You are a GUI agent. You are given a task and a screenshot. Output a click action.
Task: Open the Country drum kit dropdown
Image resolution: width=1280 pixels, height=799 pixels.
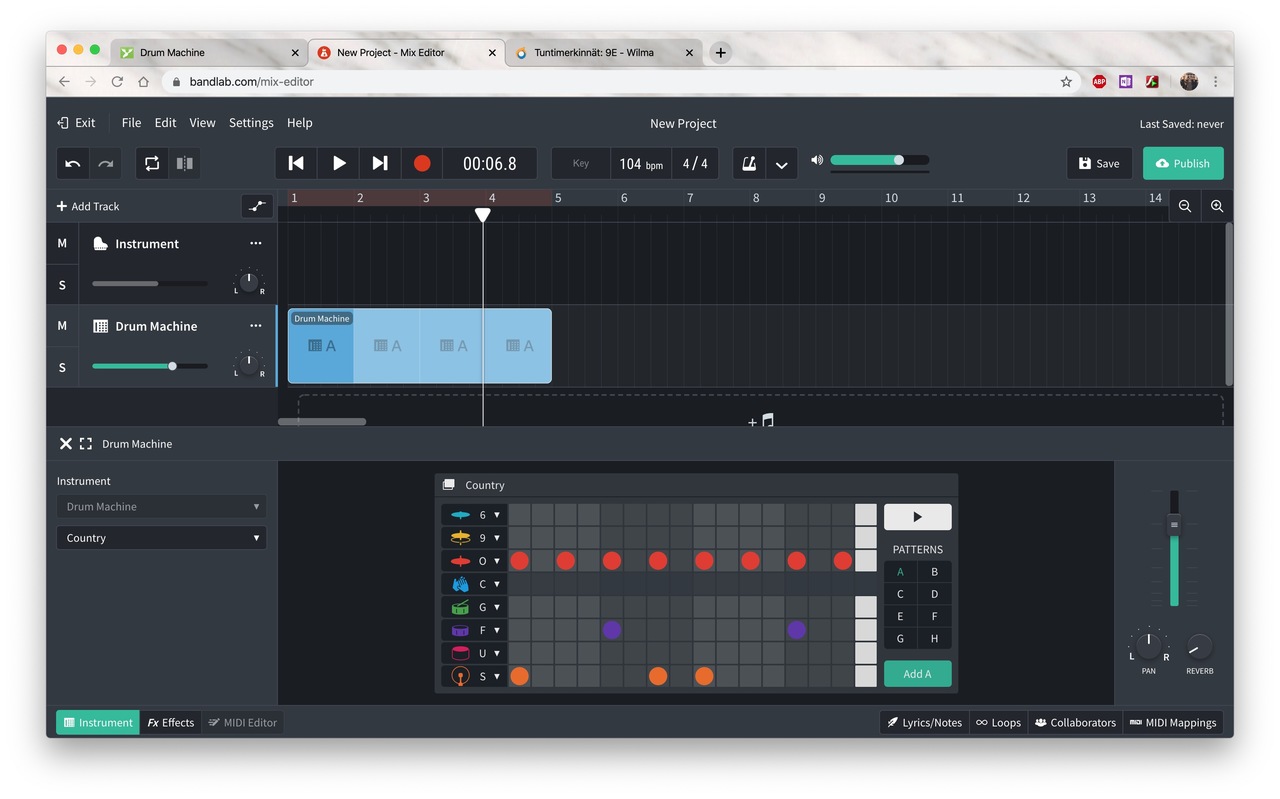click(x=161, y=538)
